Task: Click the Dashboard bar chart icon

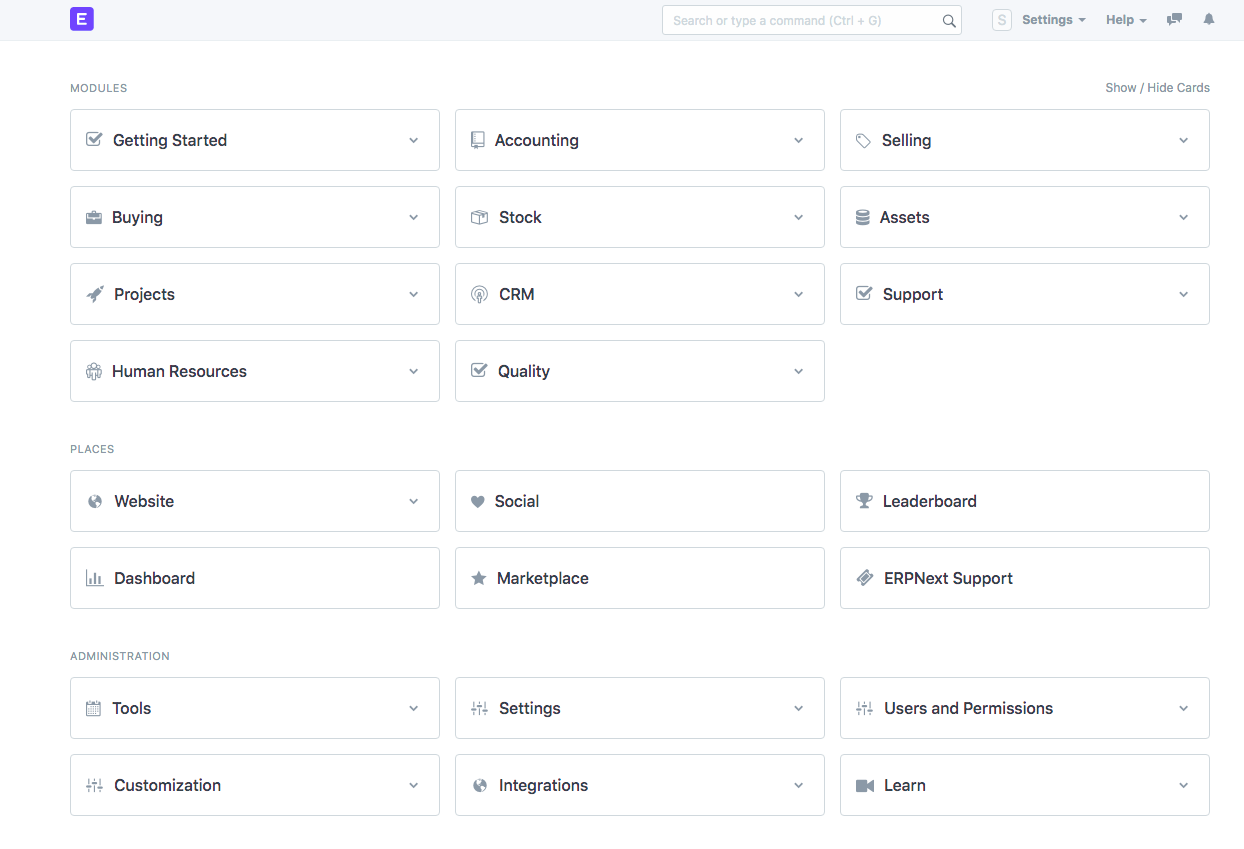Action: tap(95, 578)
